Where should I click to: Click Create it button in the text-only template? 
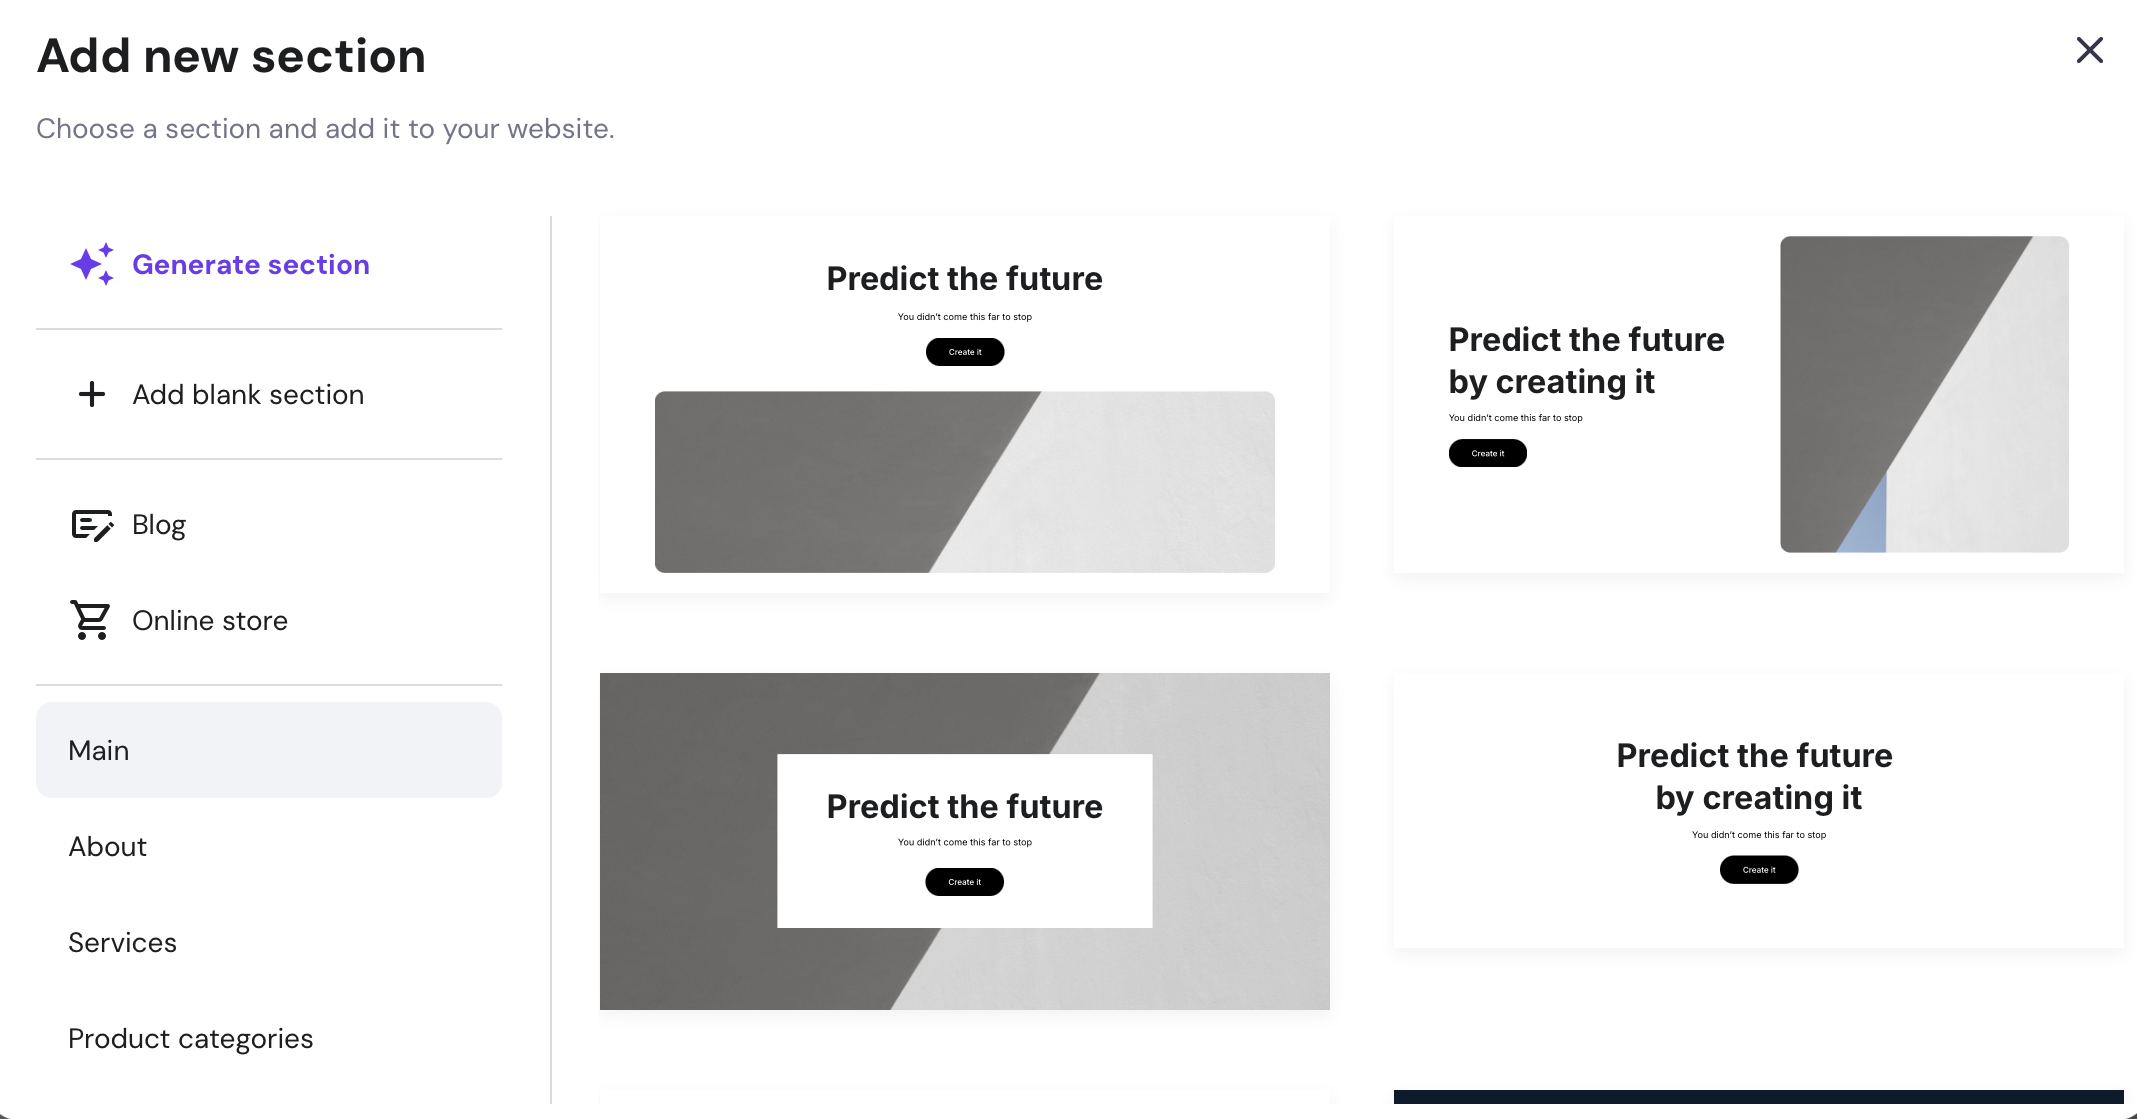point(1758,870)
